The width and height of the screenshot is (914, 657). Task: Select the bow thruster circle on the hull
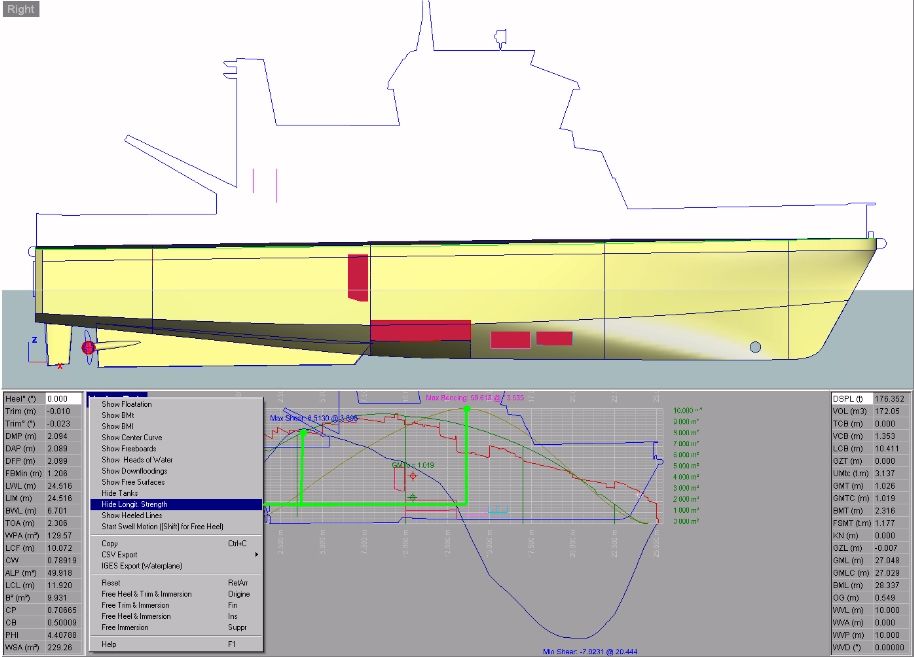pos(755,347)
